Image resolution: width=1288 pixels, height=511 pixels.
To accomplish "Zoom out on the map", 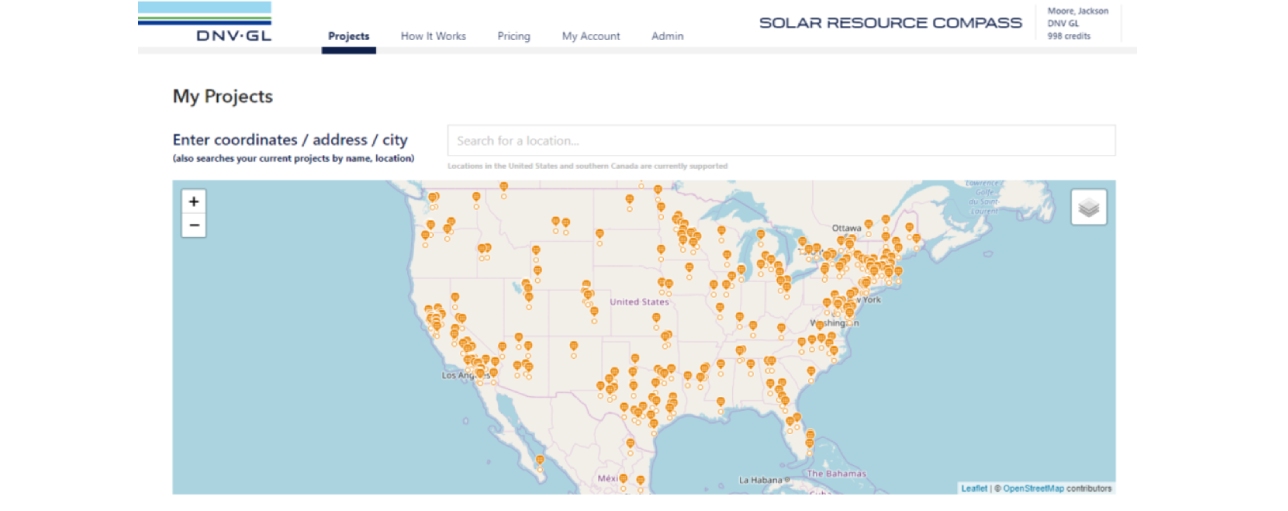I will point(194,225).
